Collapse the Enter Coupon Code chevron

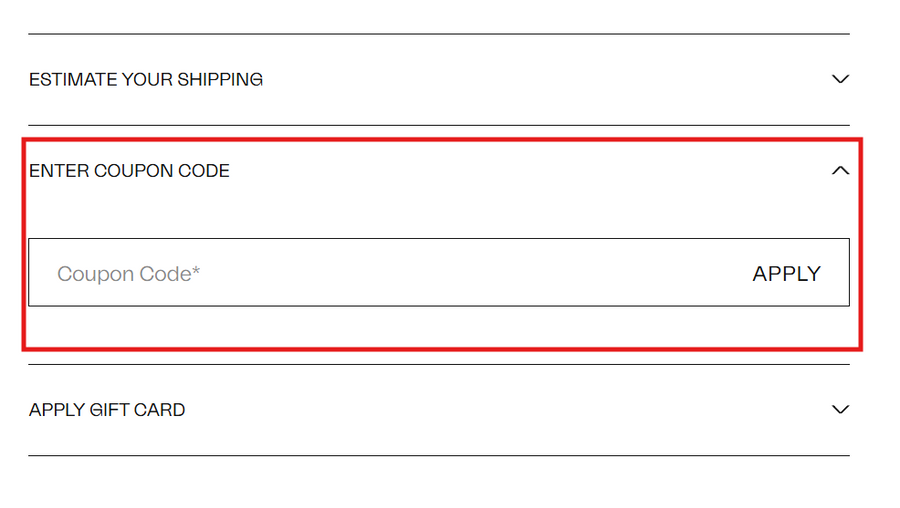point(840,171)
